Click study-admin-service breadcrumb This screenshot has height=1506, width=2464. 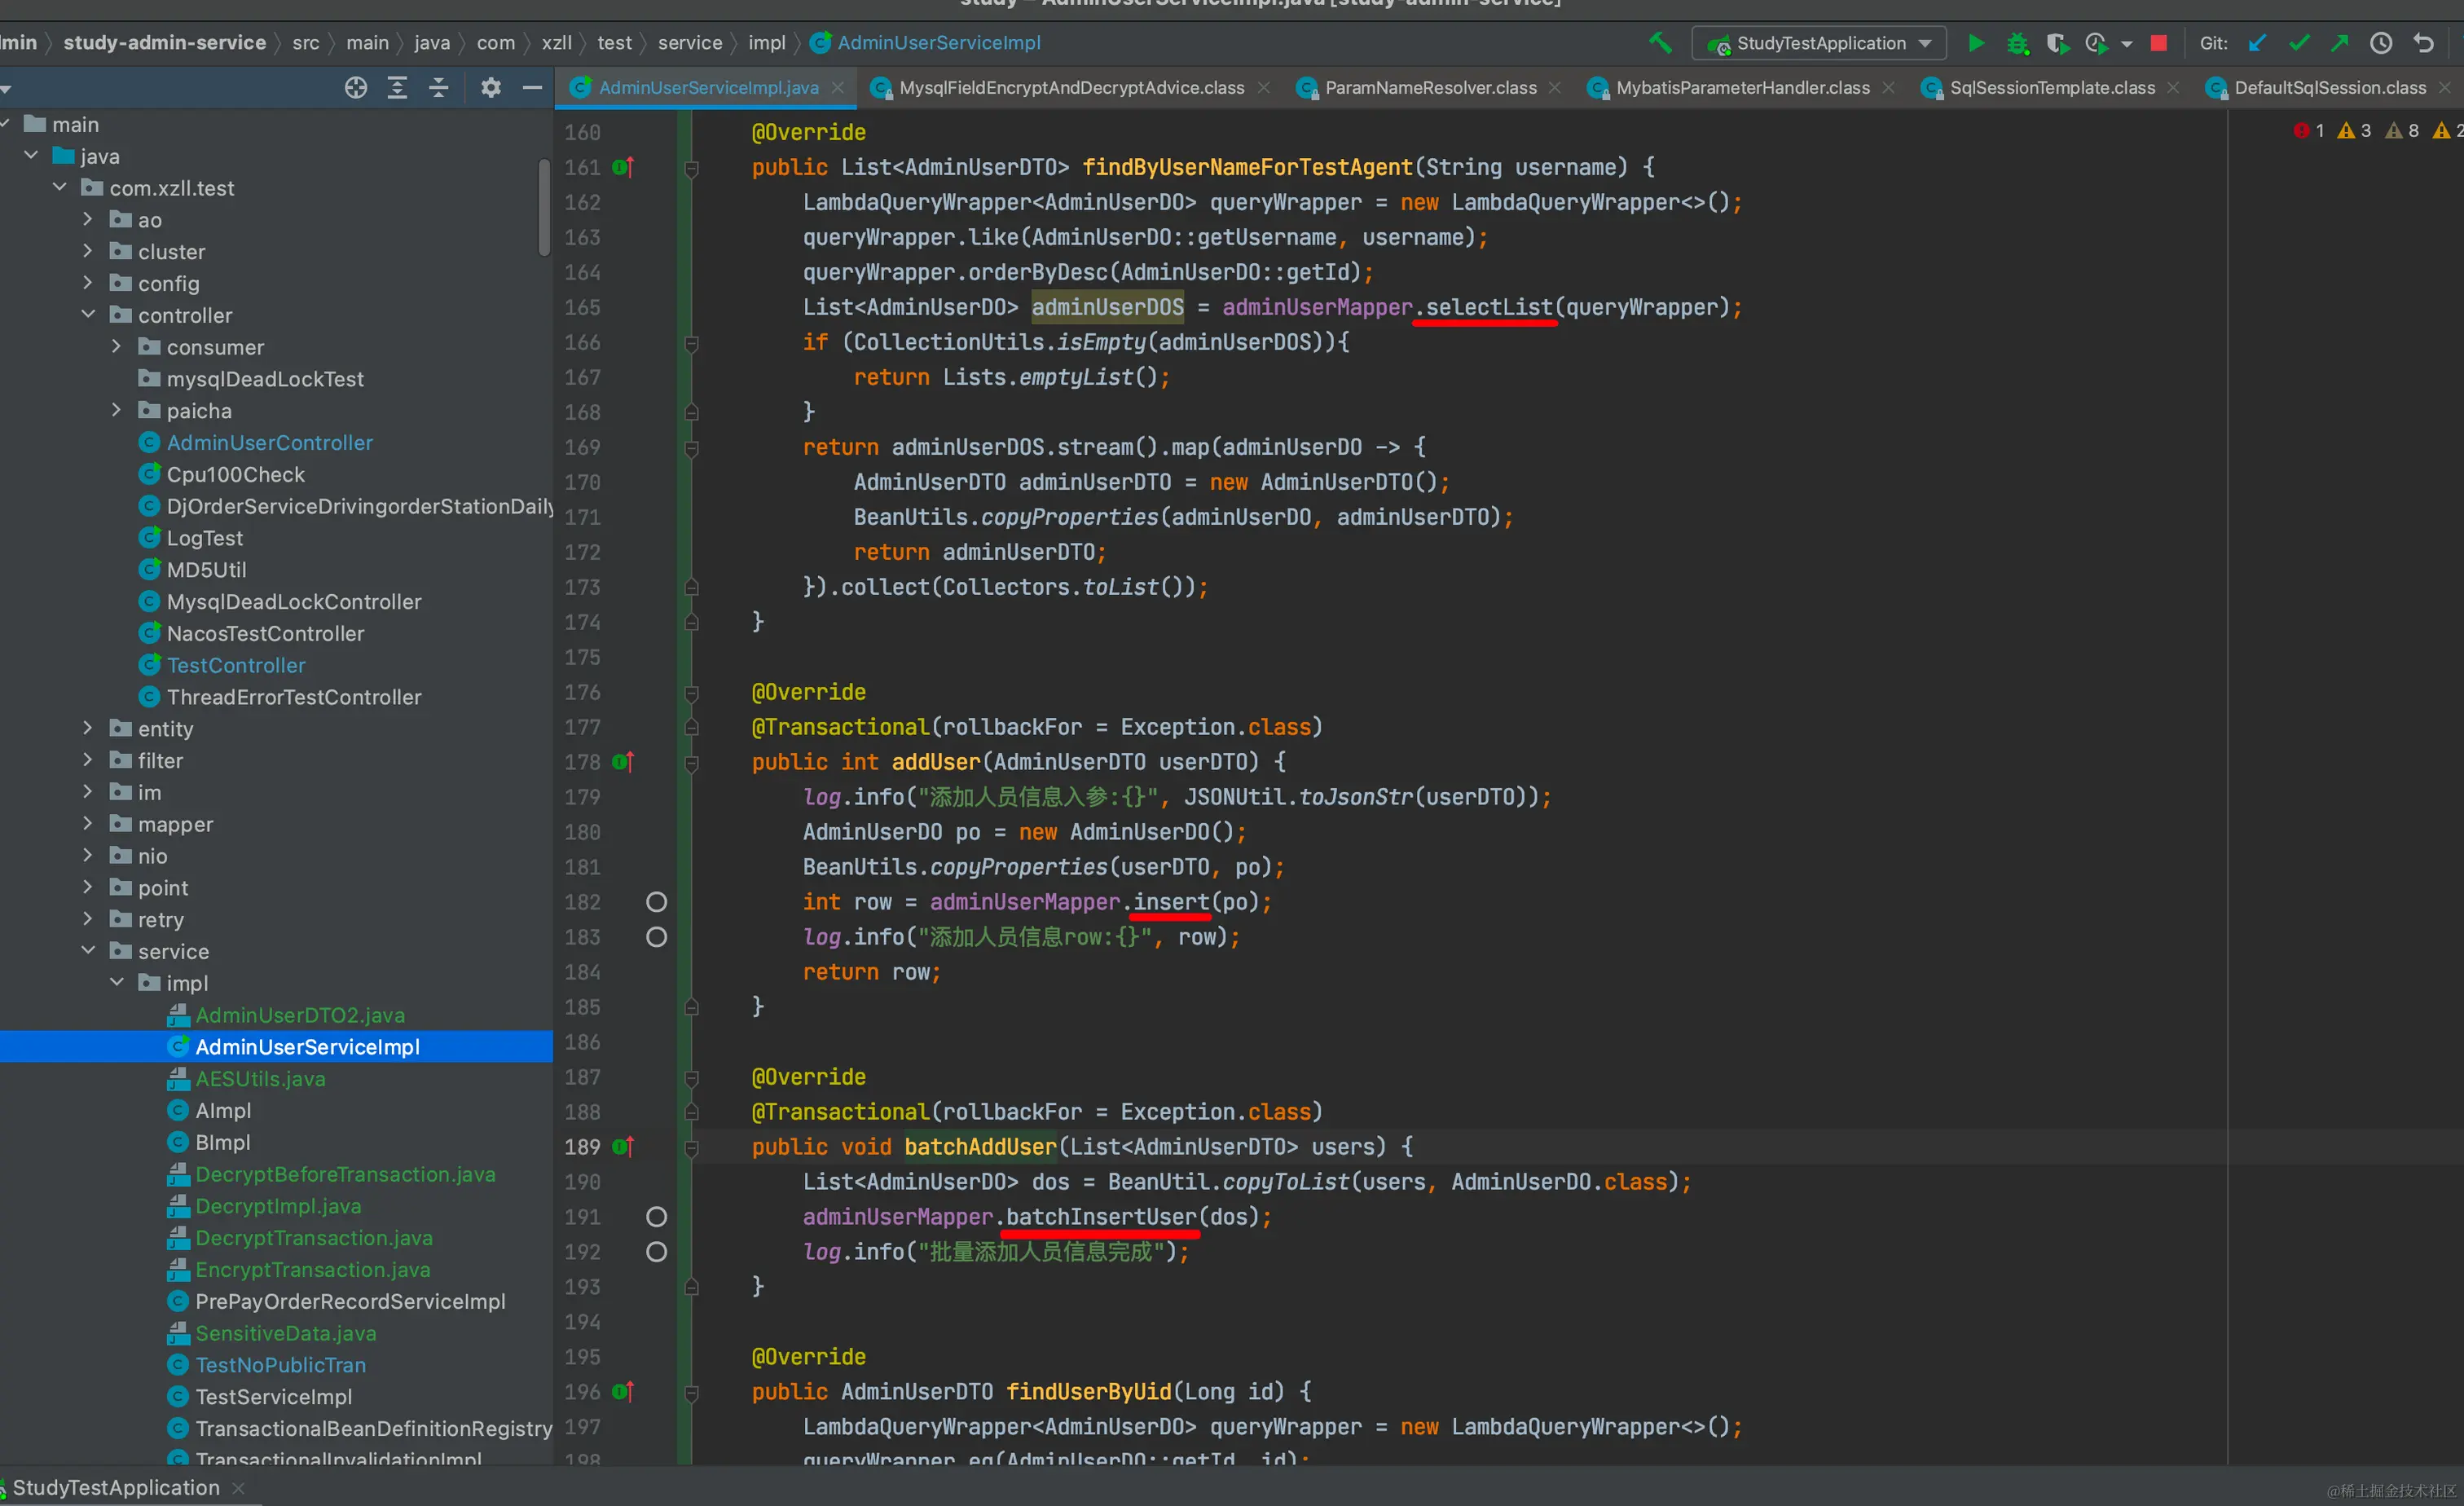(165, 43)
